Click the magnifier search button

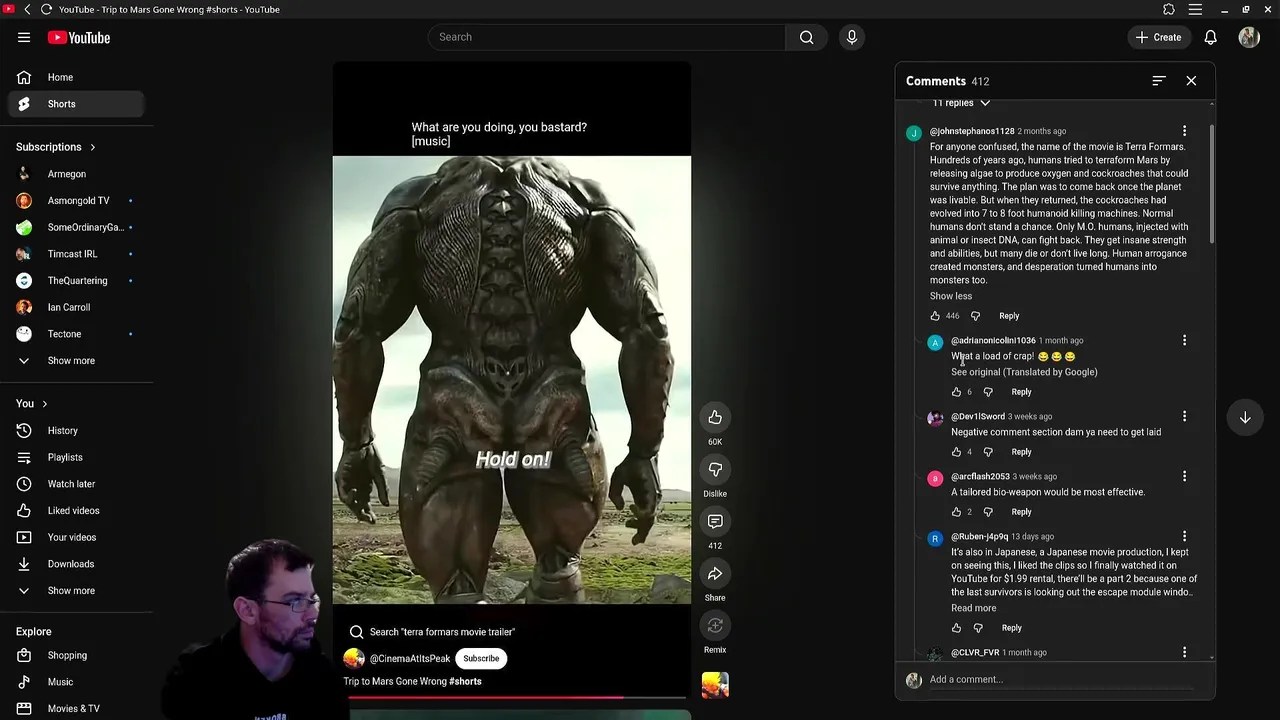806,37
